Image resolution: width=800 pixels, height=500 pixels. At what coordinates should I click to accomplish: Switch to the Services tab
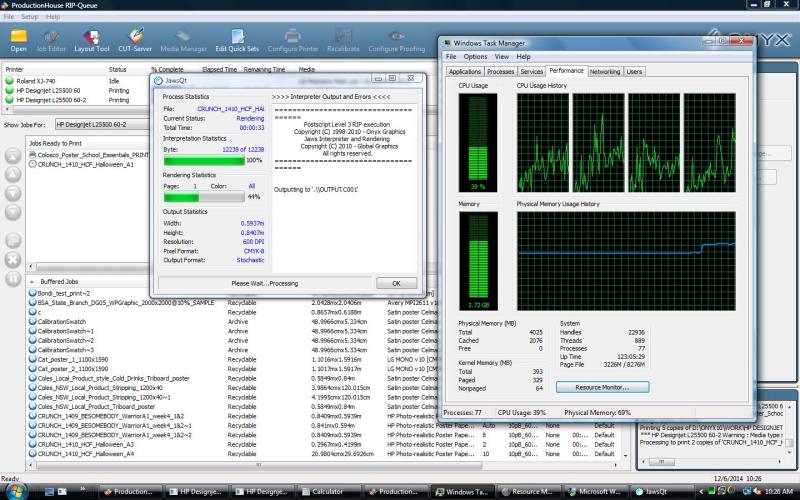coord(531,71)
